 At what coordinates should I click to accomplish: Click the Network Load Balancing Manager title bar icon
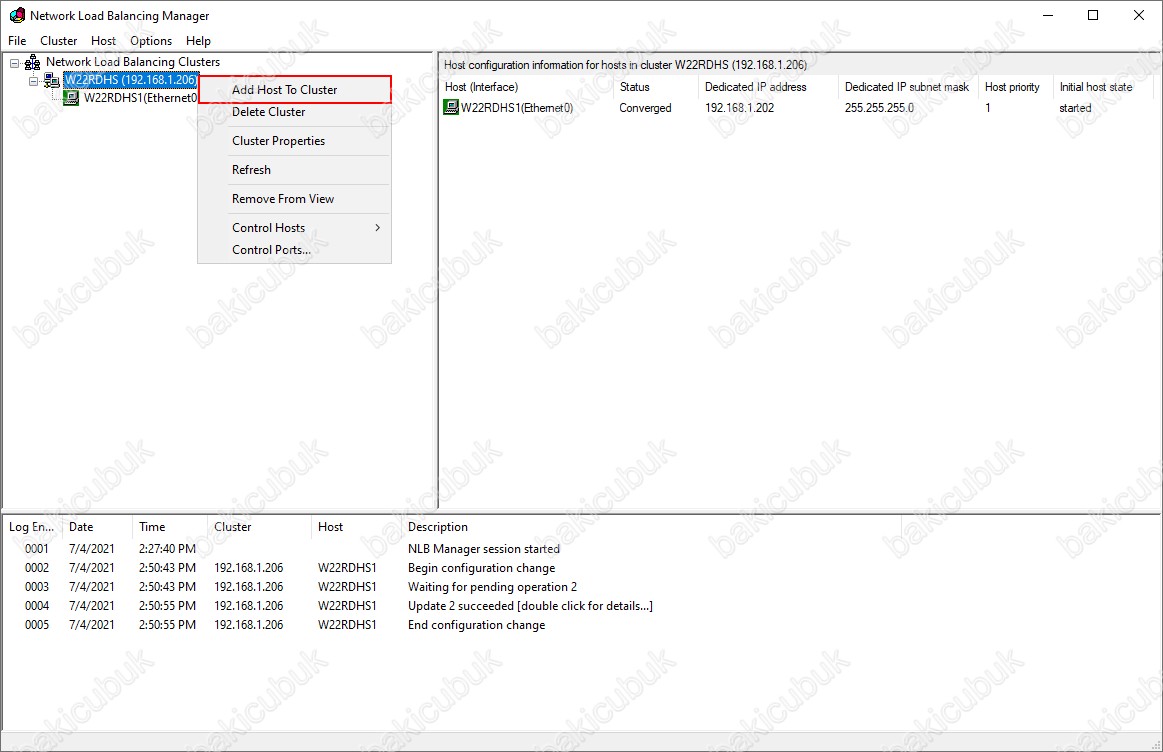point(17,16)
